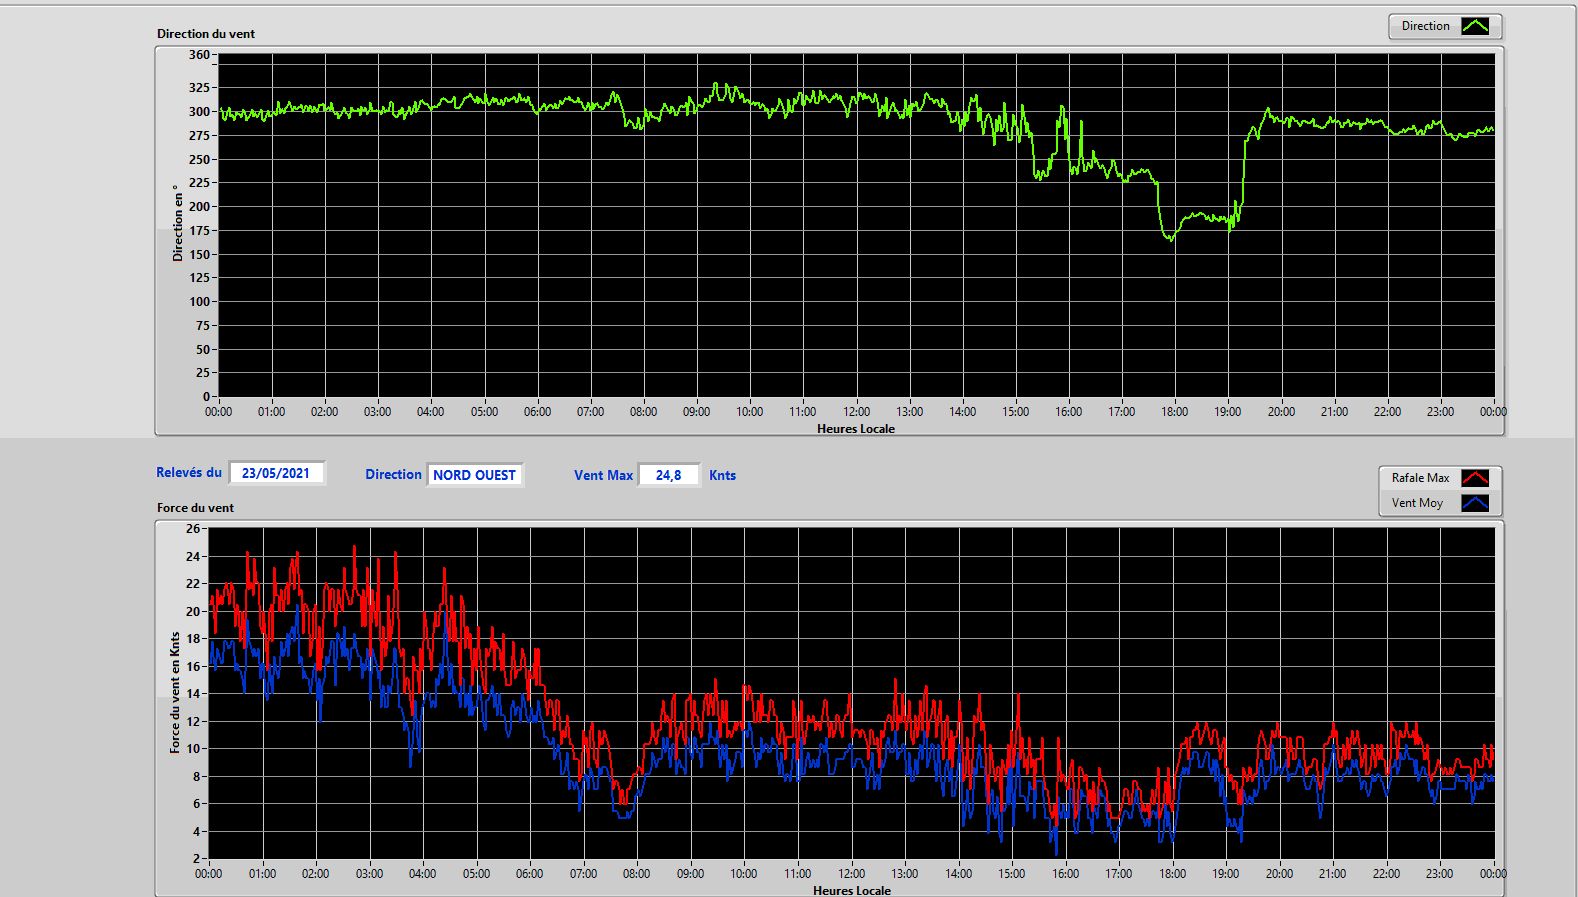Click the green direction curve dip near 18:00
1578x897 pixels.
[x=1170, y=237]
